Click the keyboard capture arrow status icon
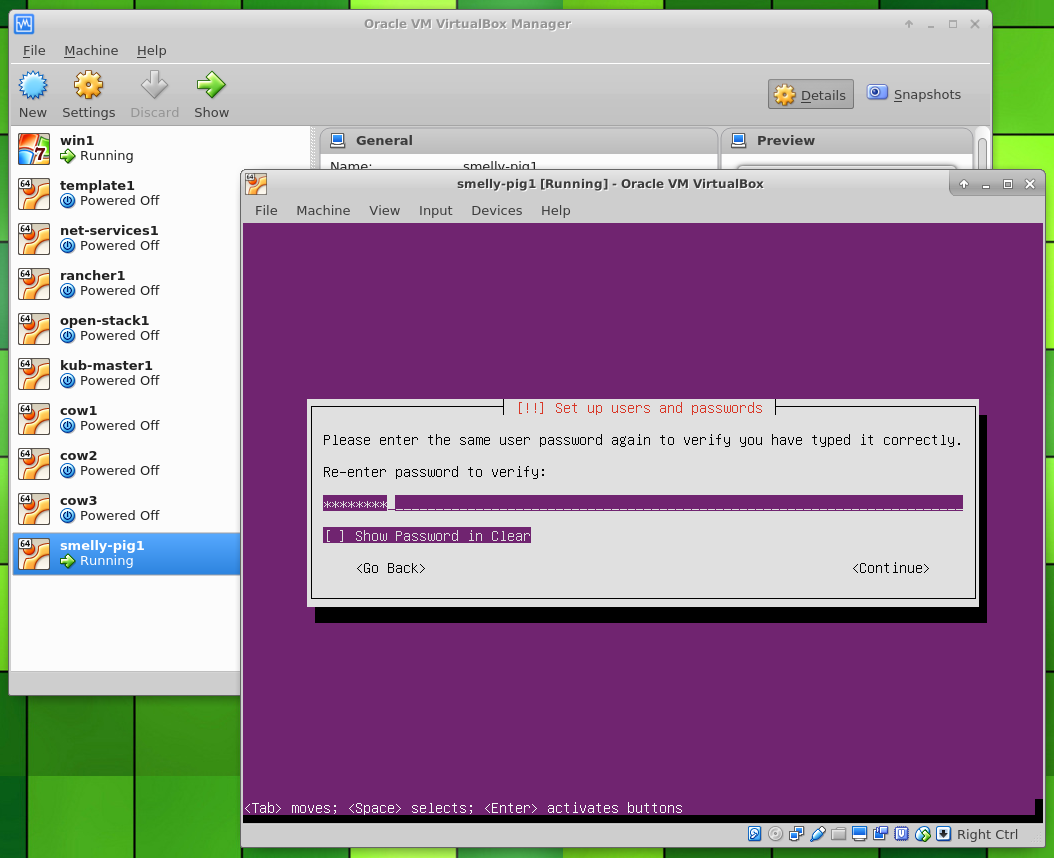Image resolution: width=1054 pixels, height=858 pixels. [943, 834]
